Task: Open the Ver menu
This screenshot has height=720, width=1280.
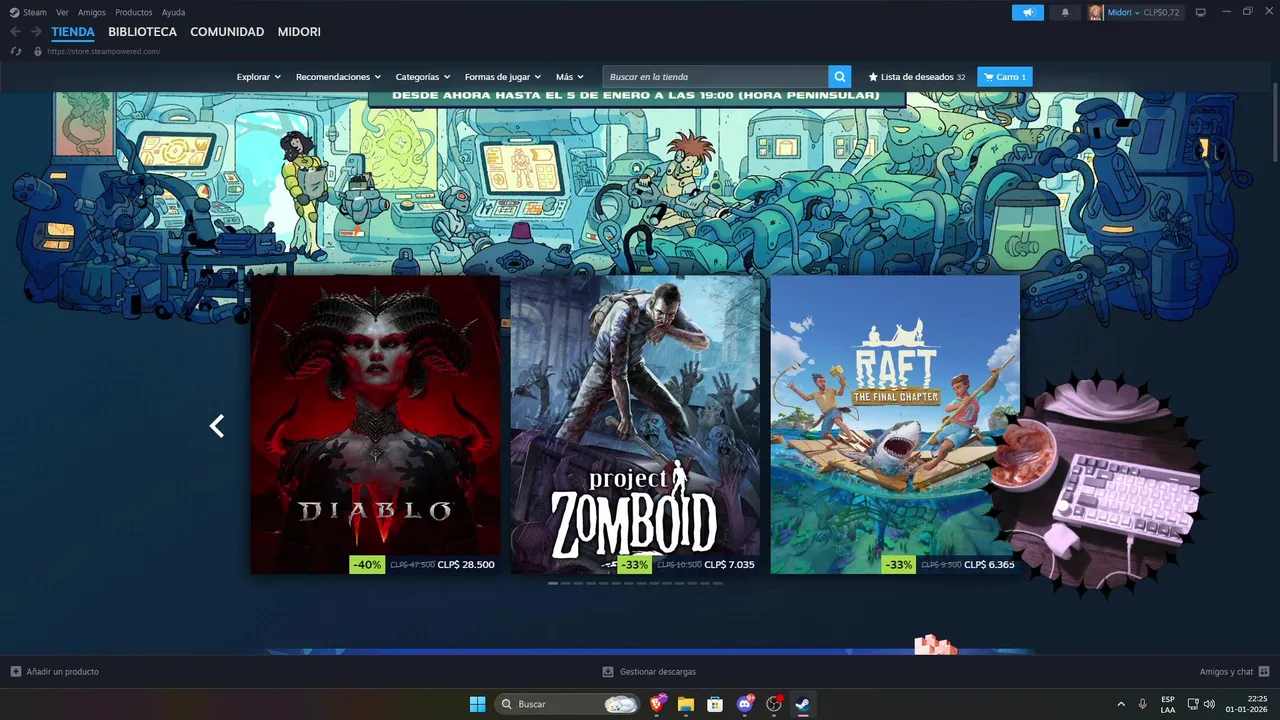Action: [62, 12]
